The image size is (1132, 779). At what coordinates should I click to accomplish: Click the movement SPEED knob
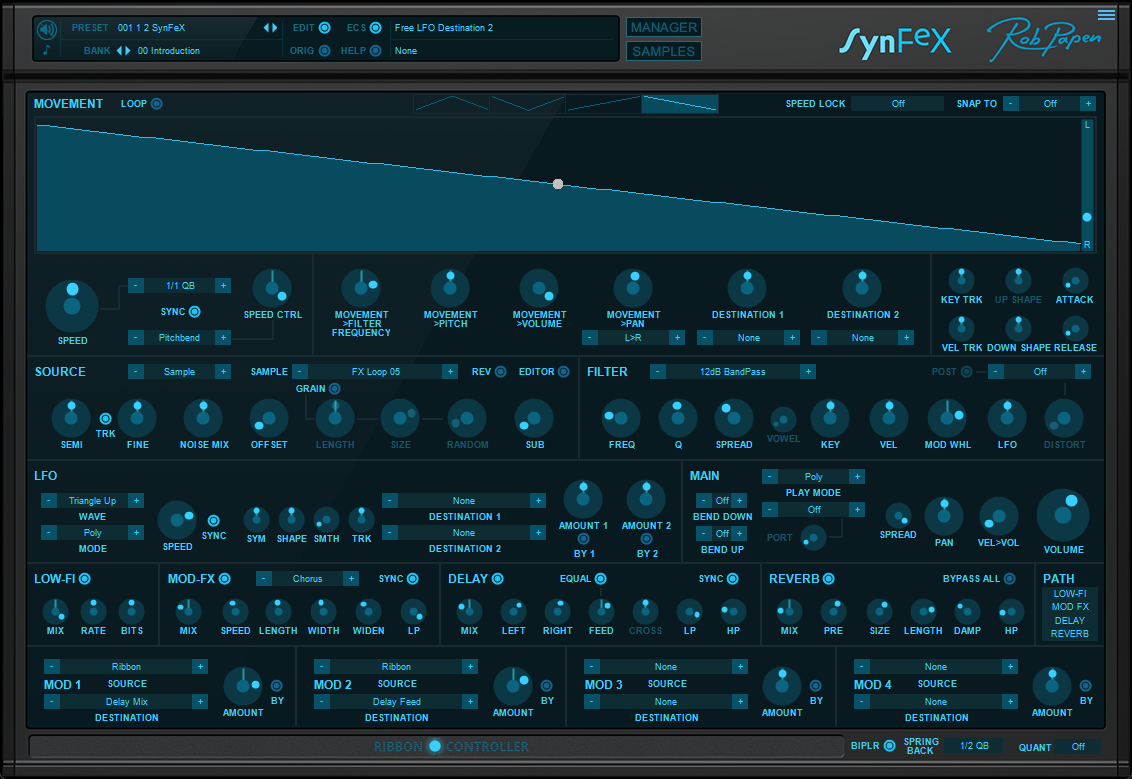pyautogui.click(x=72, y=306)
